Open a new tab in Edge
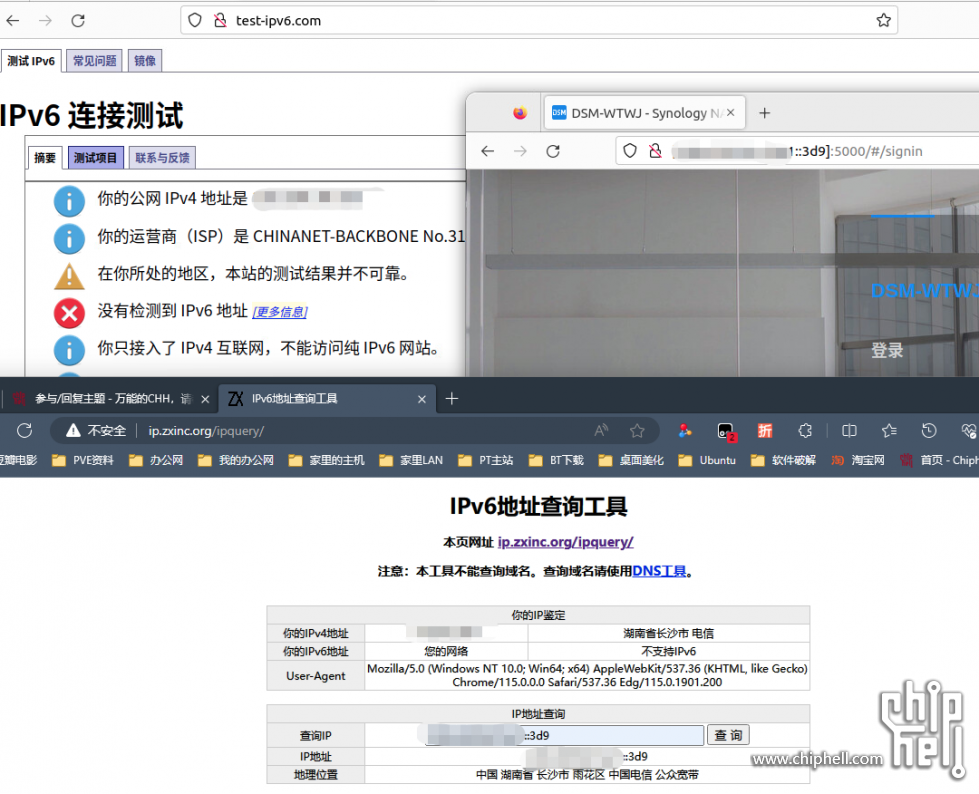The image size is (979, 794). coord(451,398)
